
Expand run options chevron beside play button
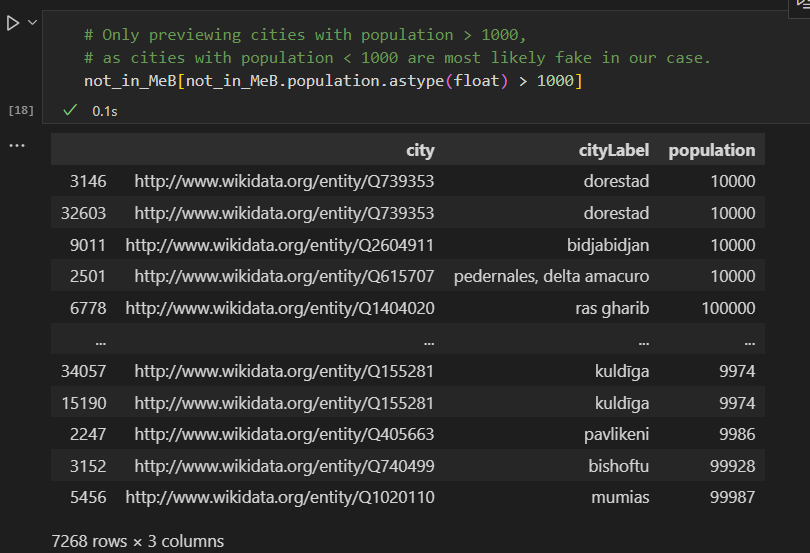(33, 23)
